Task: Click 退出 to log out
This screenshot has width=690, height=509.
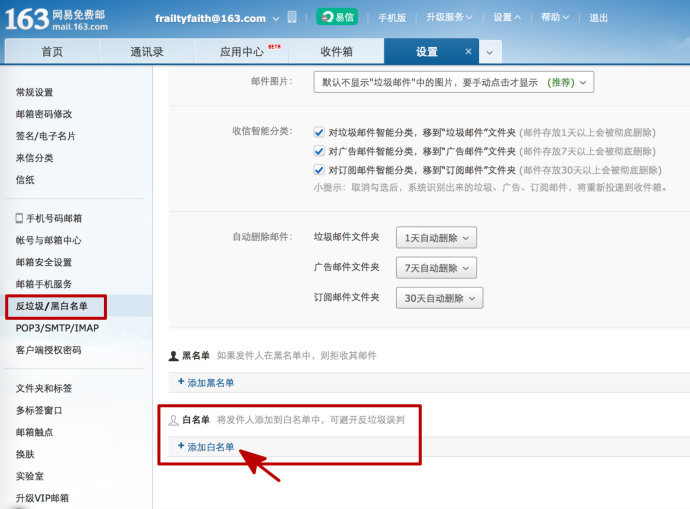Action: 598,18
